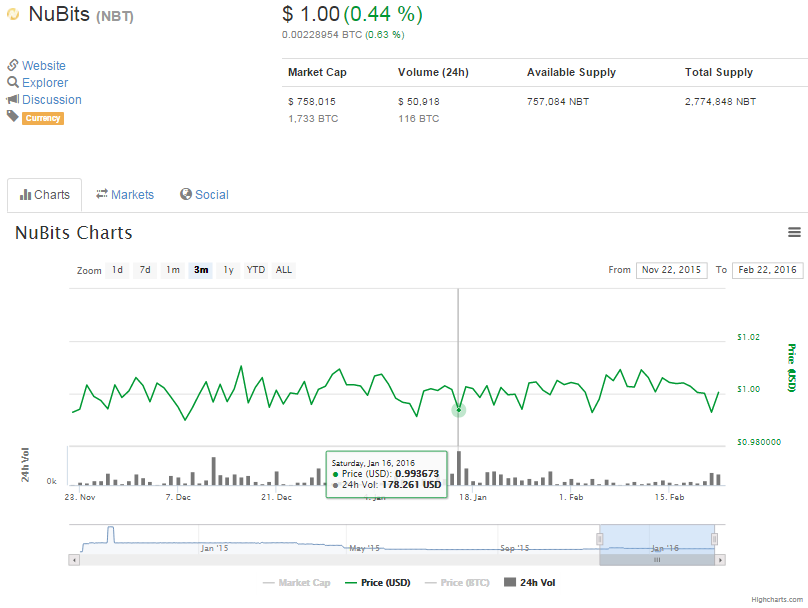Toggle Market Cap series in legend

(297, 583)
